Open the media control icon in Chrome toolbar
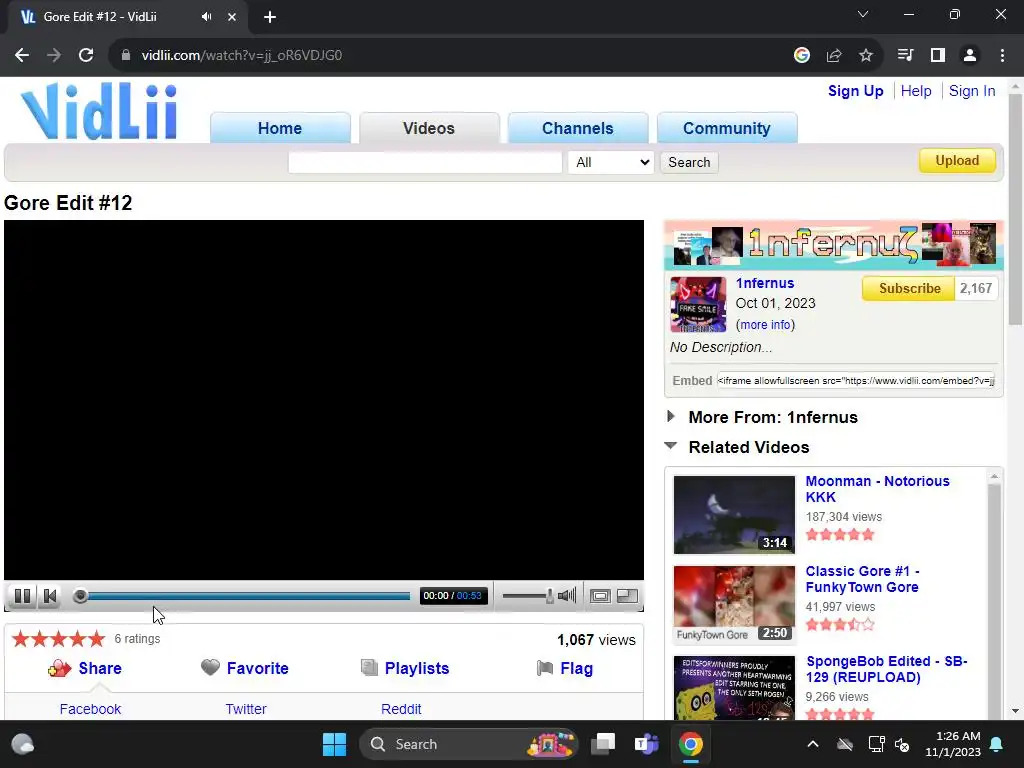 click(905, 56)
